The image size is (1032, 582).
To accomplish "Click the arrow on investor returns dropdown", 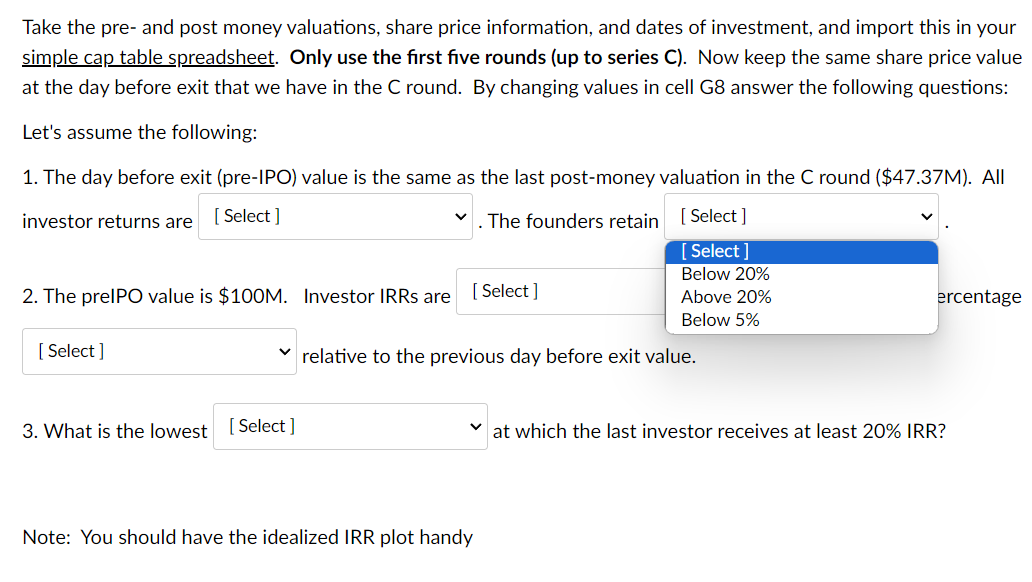I will pos(460,216).
